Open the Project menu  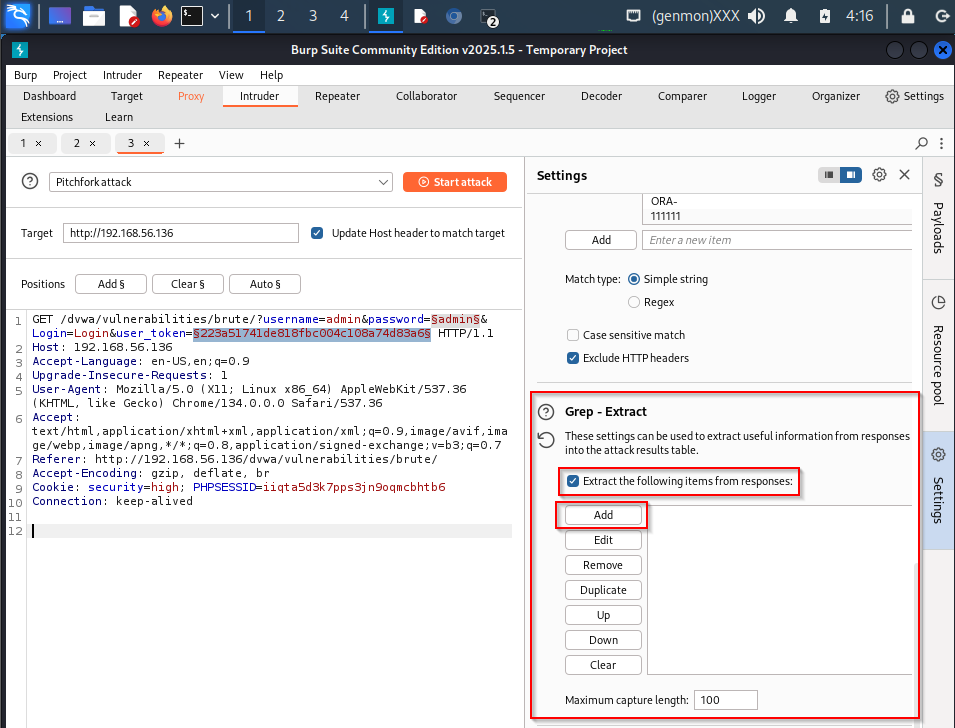(x=69, y=75)
